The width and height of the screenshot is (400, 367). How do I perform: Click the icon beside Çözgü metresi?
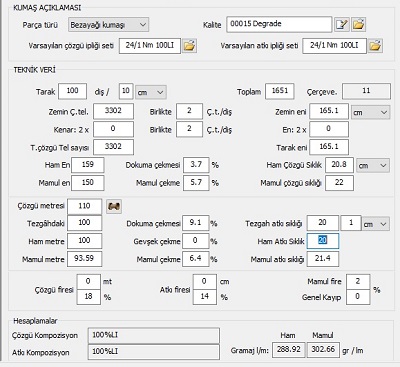(x=114, y=207)
